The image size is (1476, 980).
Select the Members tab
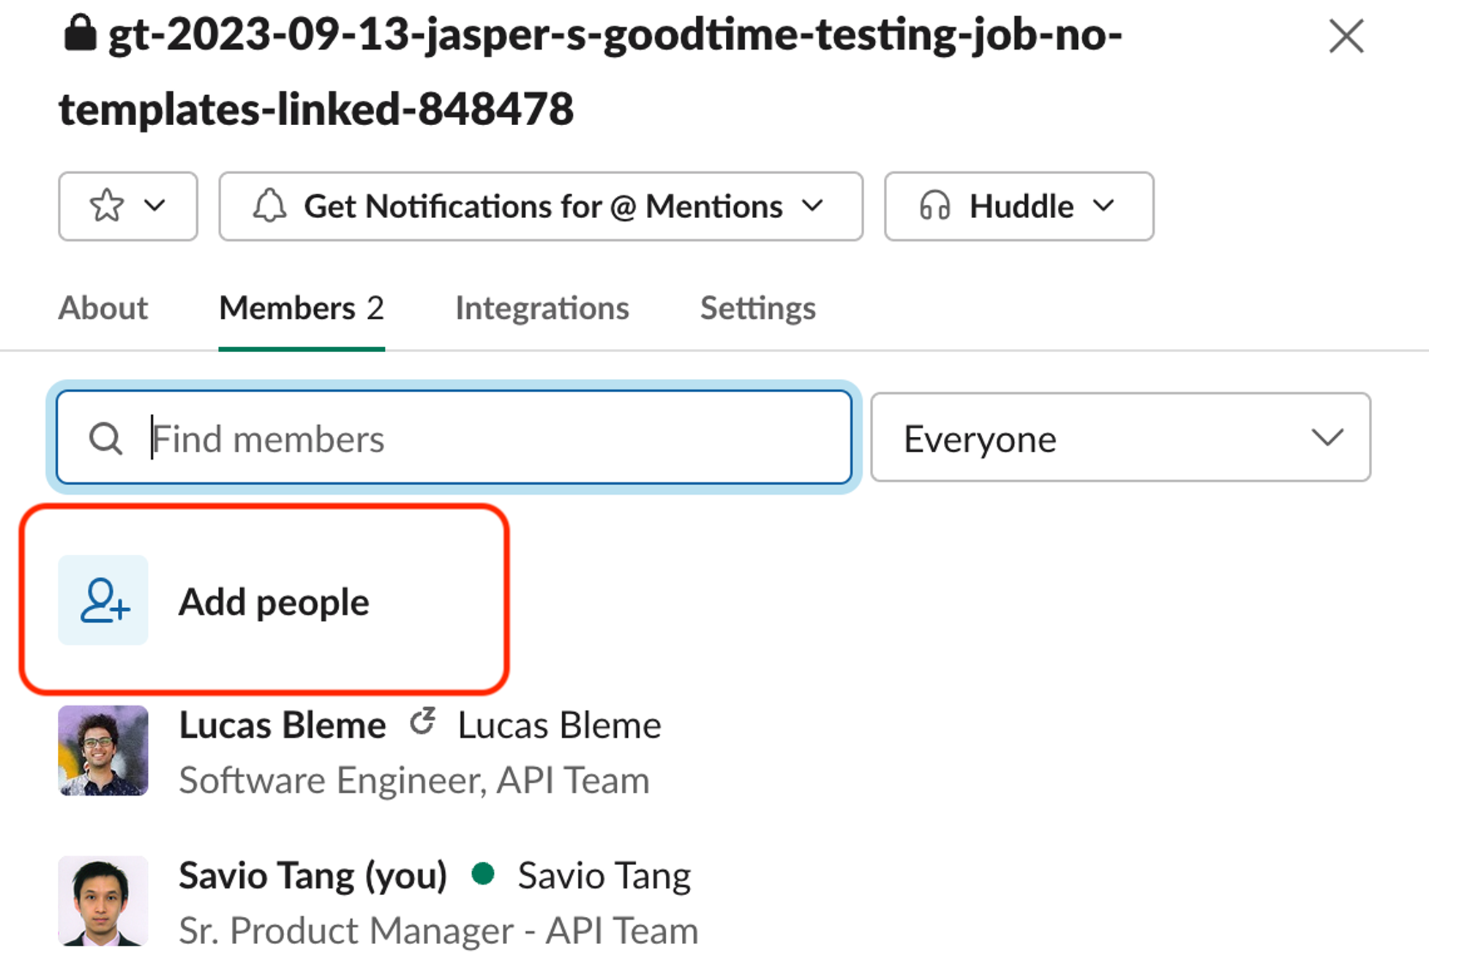[x=301, y=308]
